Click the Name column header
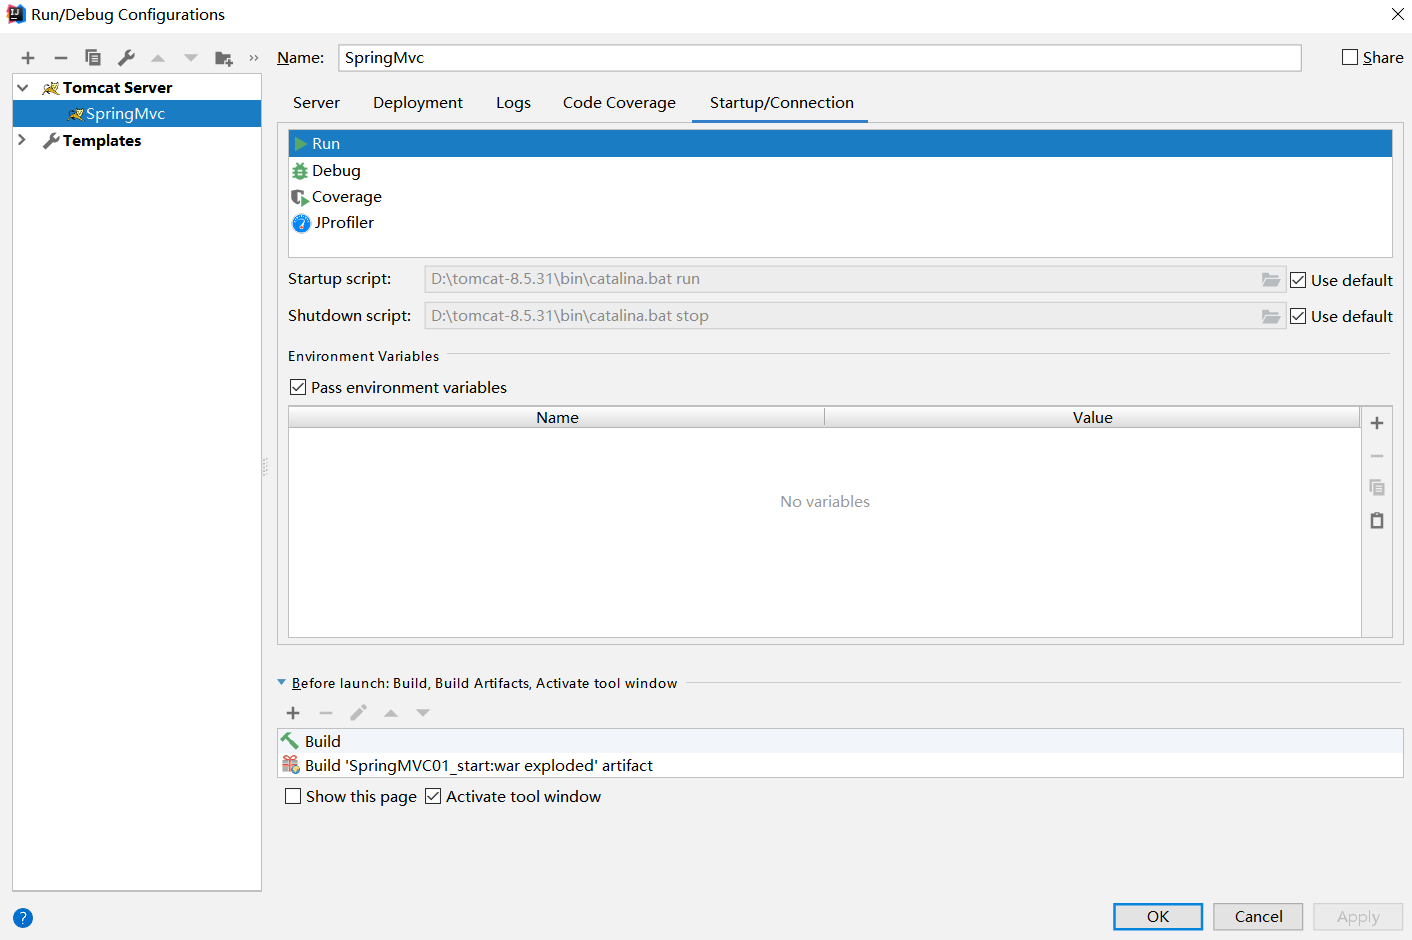 tap(557, 418)
